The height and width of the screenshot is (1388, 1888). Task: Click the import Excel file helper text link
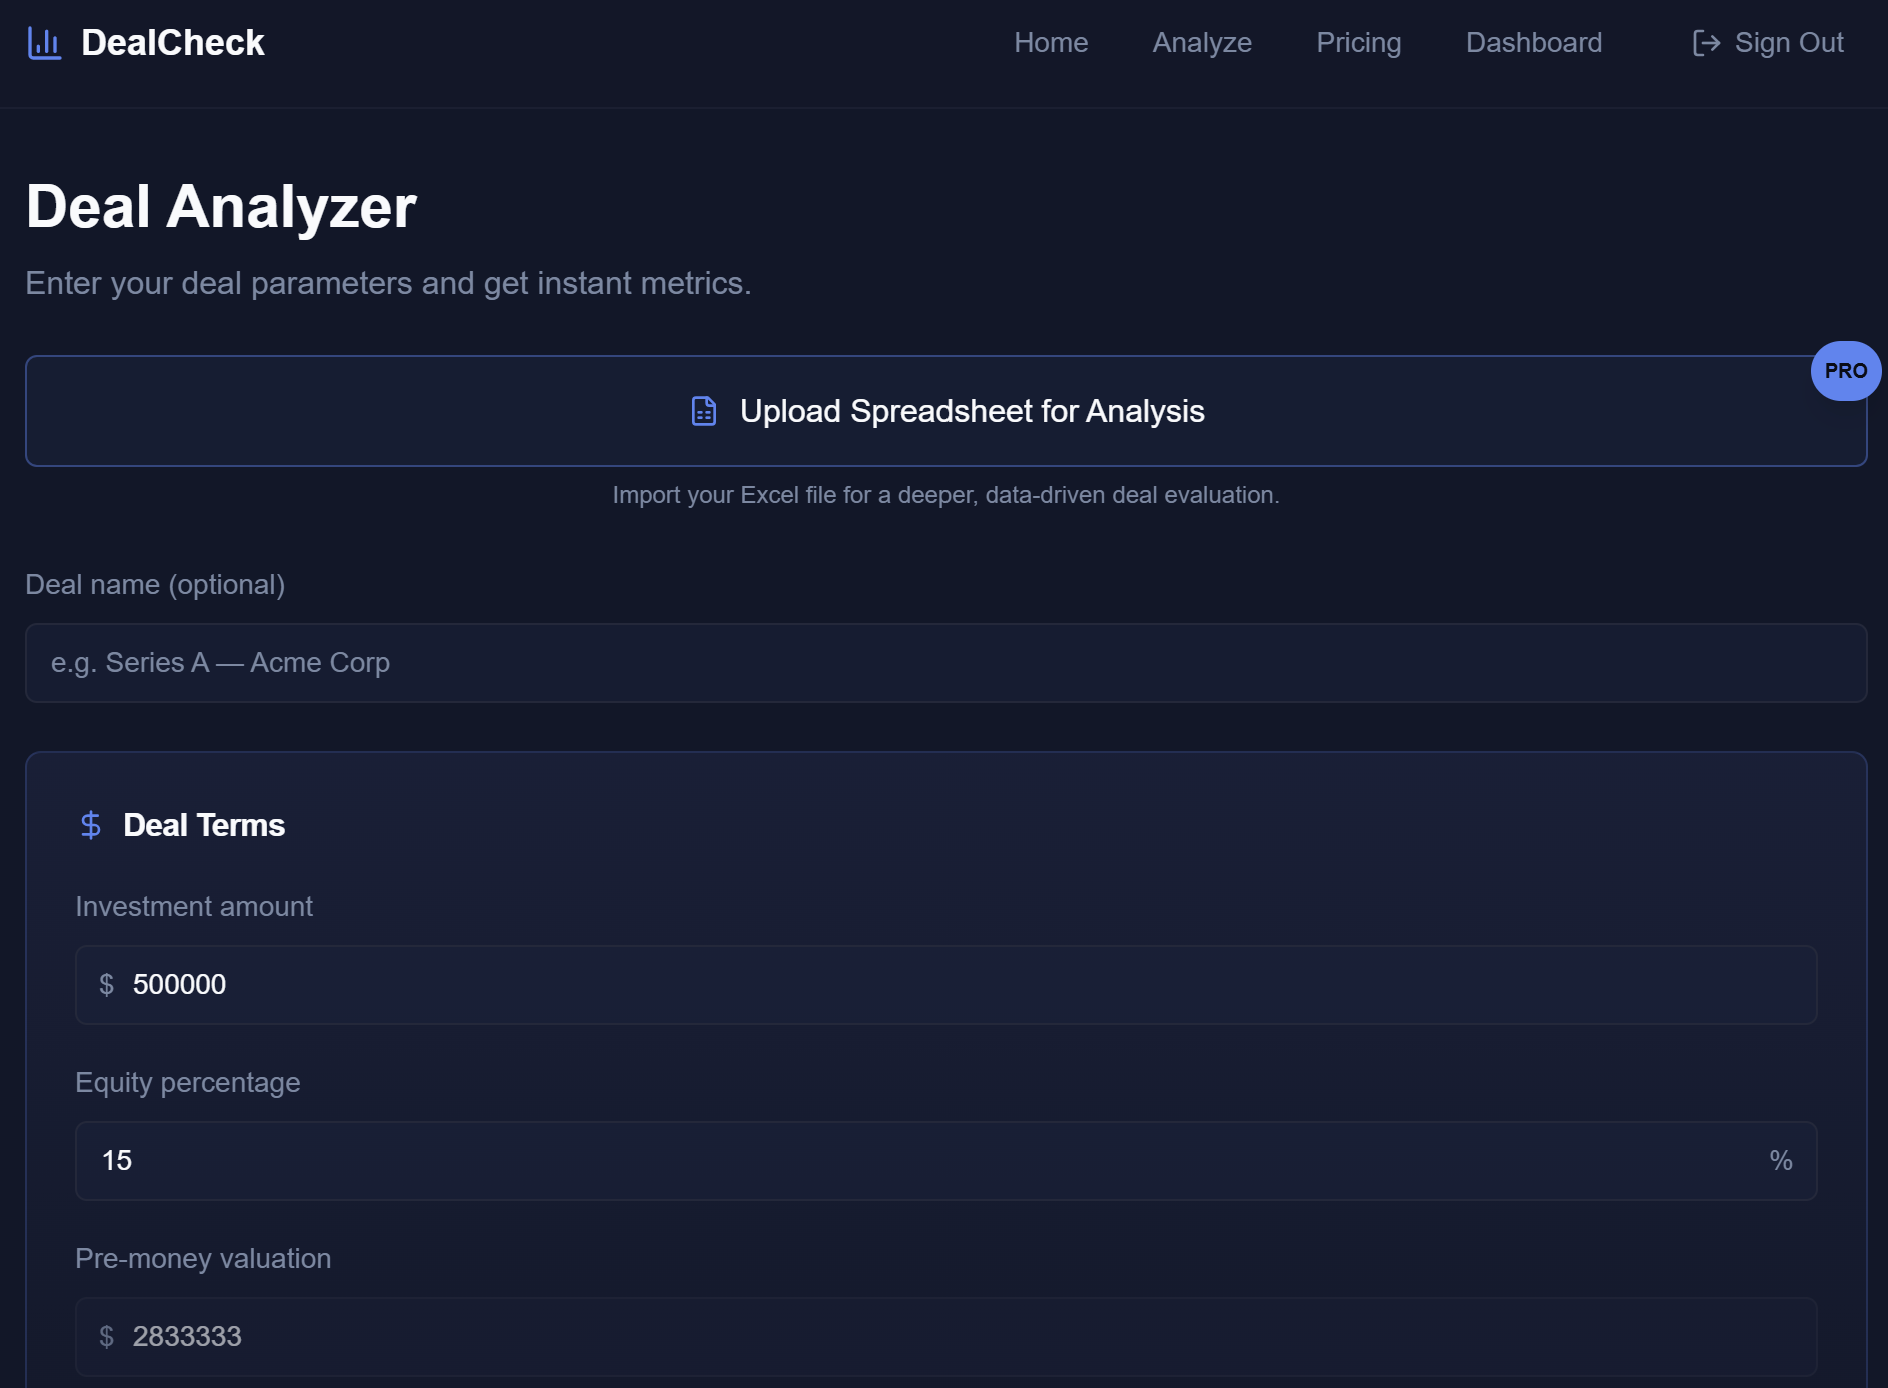click(945, 493)
